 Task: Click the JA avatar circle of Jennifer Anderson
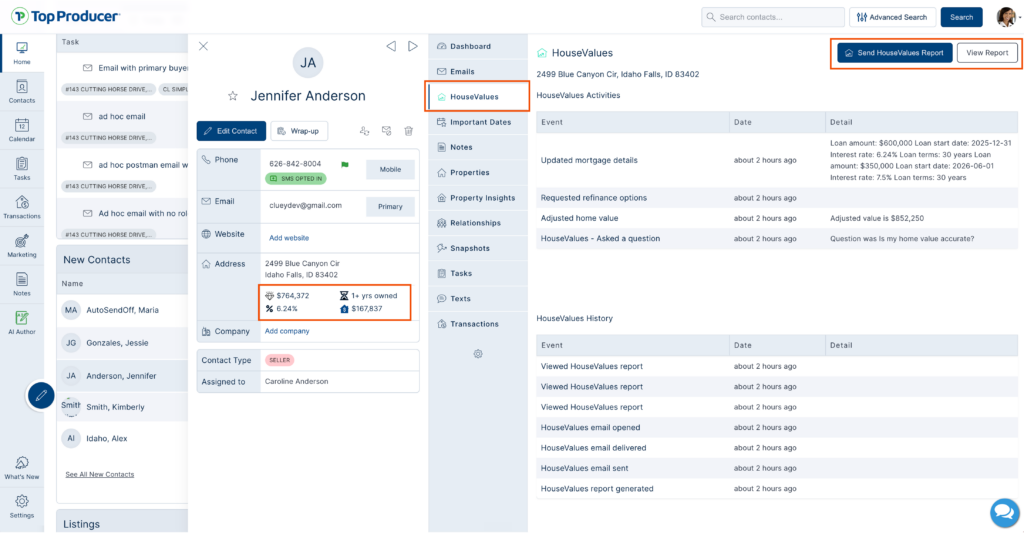coord(308,63)
